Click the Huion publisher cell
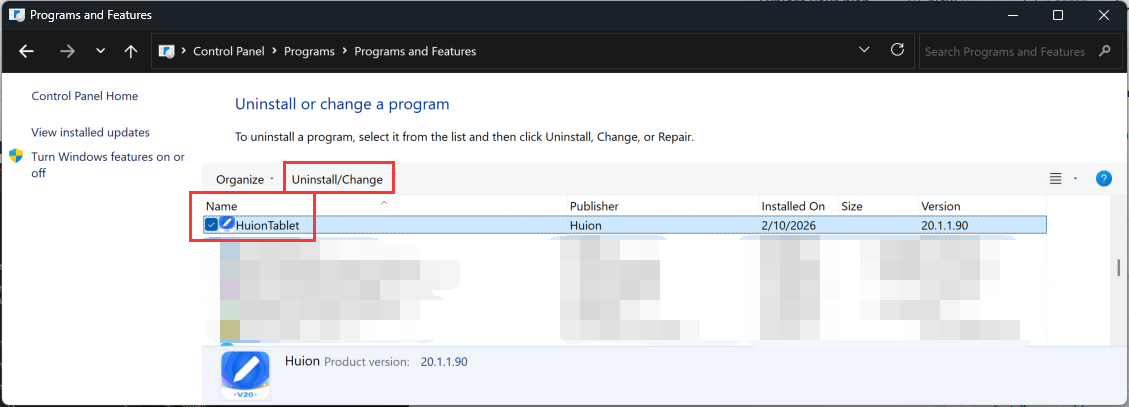1129x407 pixels. click(585, 225)
